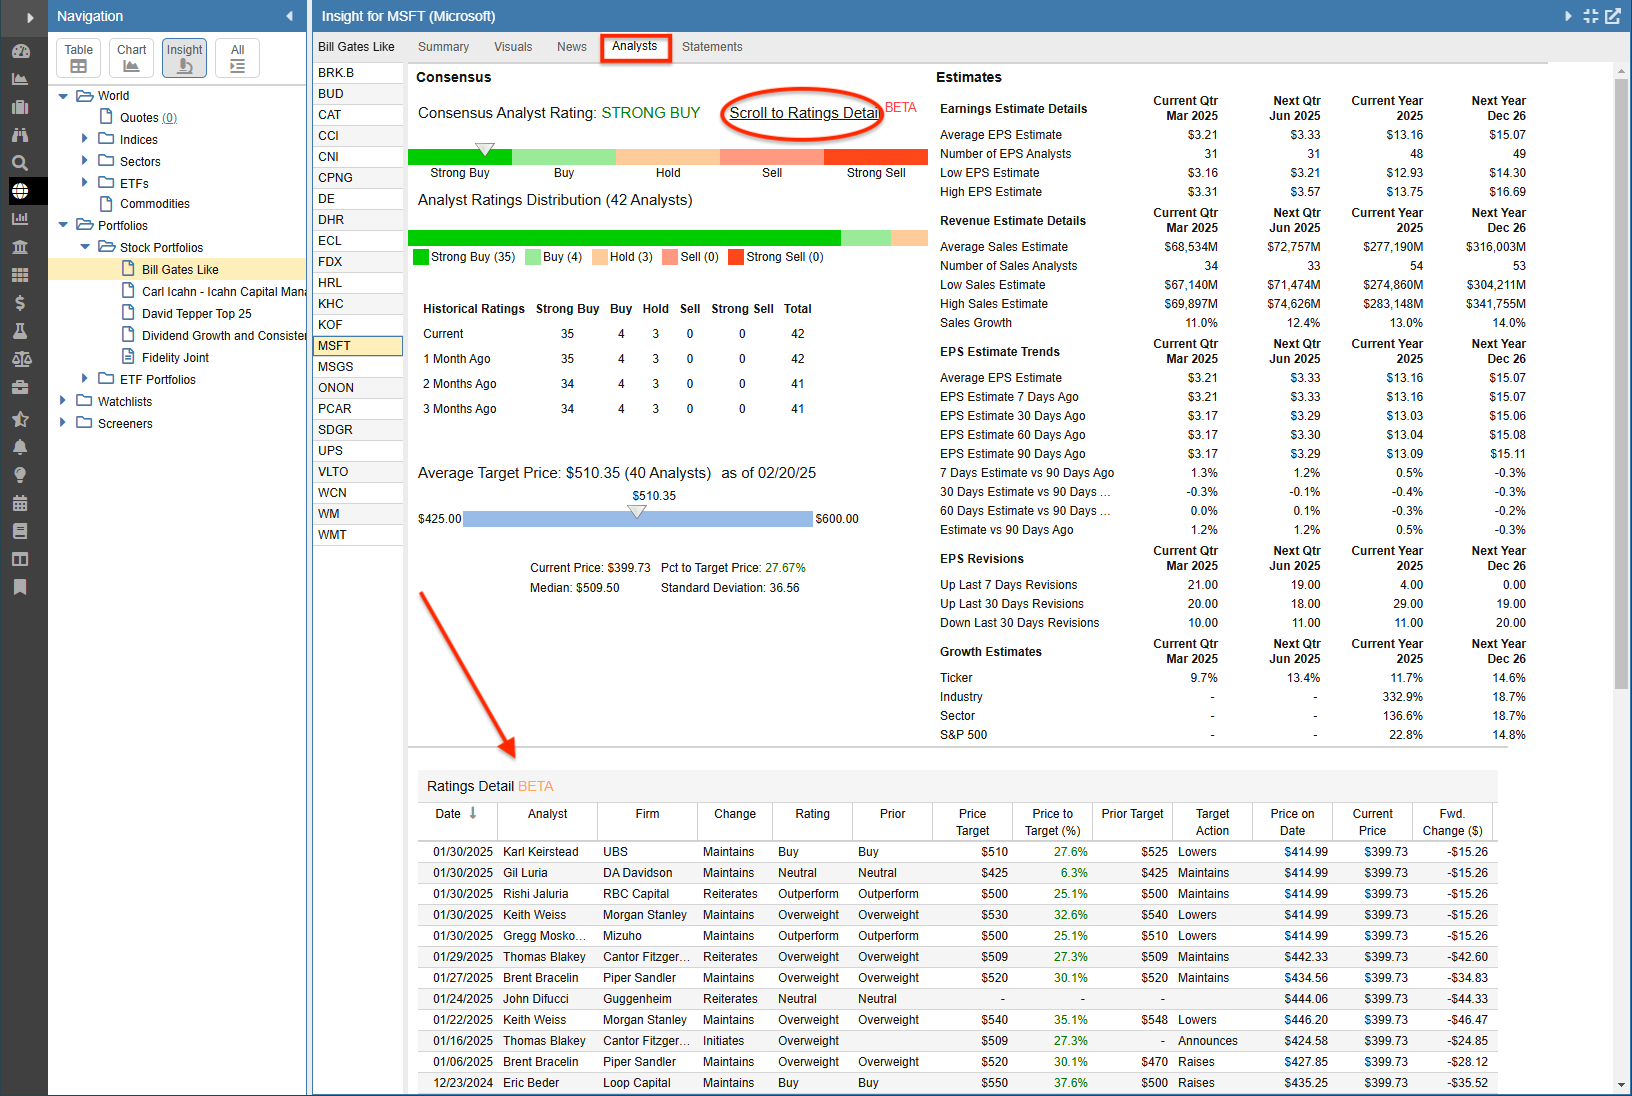Click the Quotes (0) count link
This screenshot has height=1096, width=1632.
point(169,118)
